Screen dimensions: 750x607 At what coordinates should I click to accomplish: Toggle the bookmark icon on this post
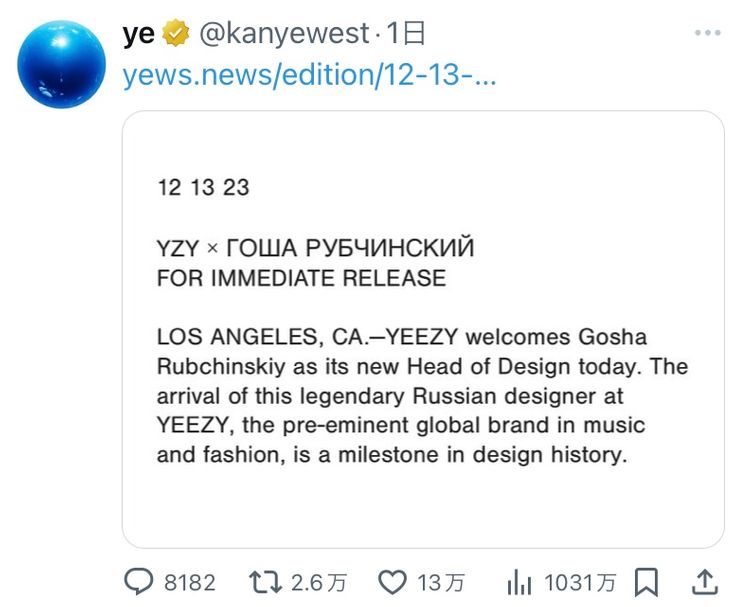(x=647, y=582)
